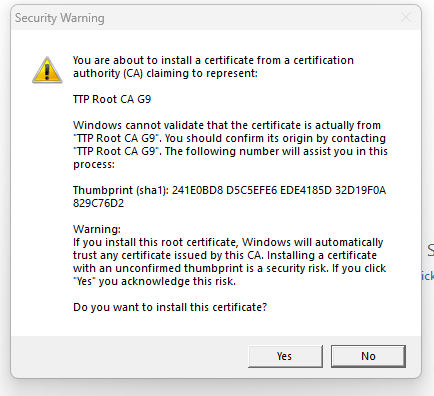
Task: Close the Security Warning dialog
Action: click(x=406, y=17)
